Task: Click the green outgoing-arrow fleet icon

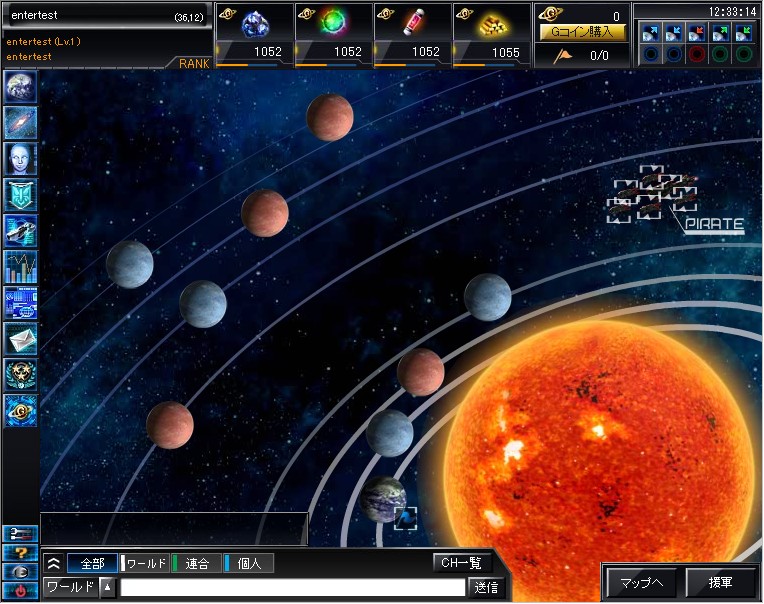Action: (721, 33)
